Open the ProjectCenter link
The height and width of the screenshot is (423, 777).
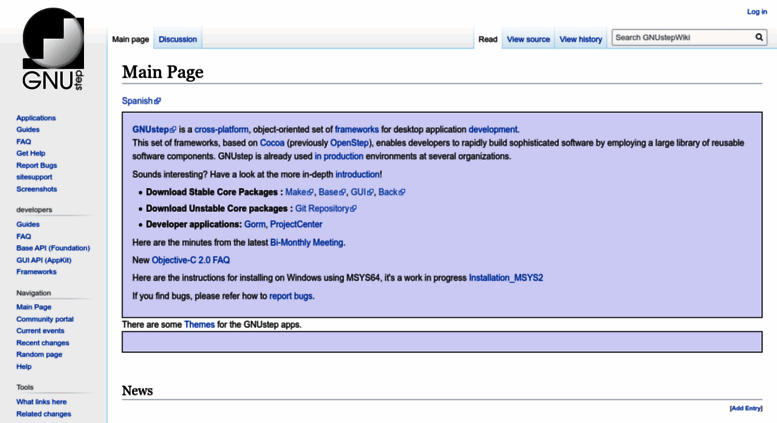(296, 224)
